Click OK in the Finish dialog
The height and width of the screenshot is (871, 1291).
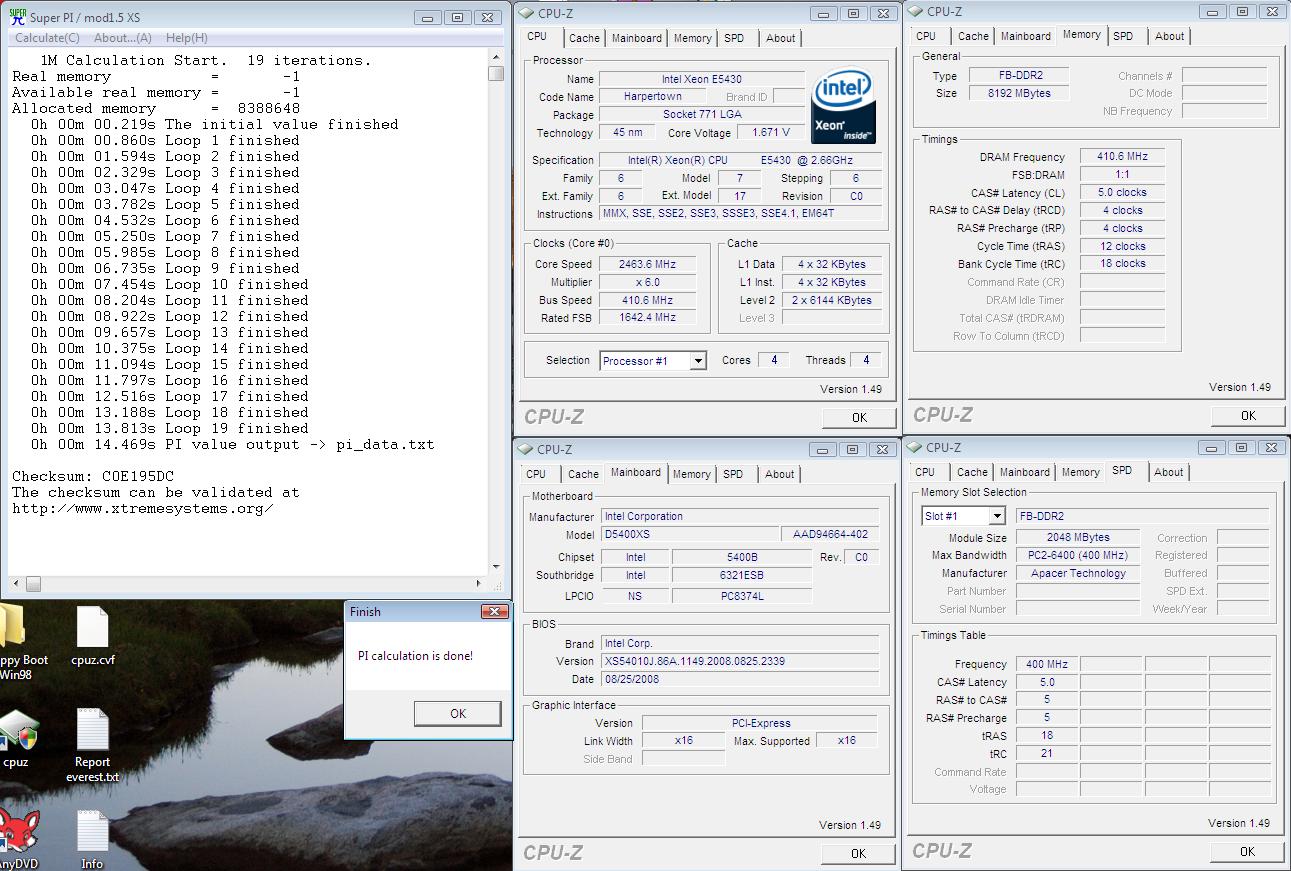coord(458,713)
